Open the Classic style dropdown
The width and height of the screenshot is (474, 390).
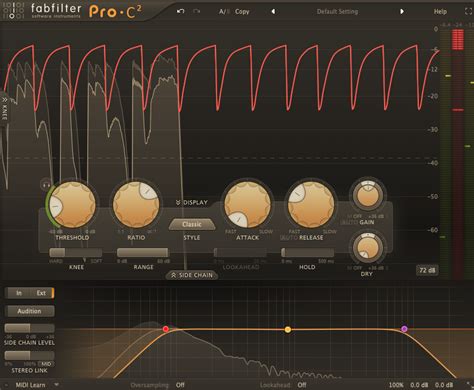(192, 224)
